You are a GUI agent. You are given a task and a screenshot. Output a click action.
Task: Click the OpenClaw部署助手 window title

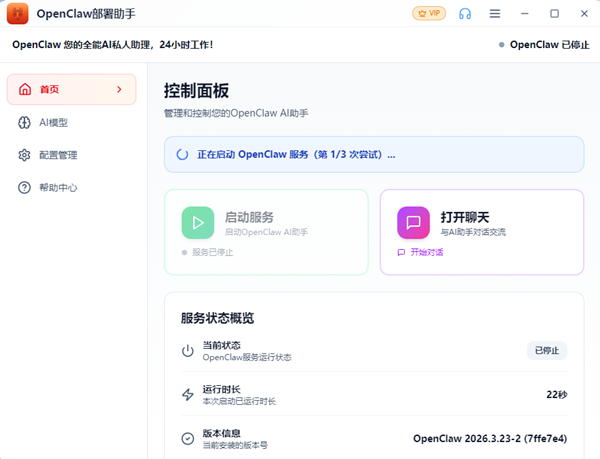pyautogui.click(x=86, y=14)
